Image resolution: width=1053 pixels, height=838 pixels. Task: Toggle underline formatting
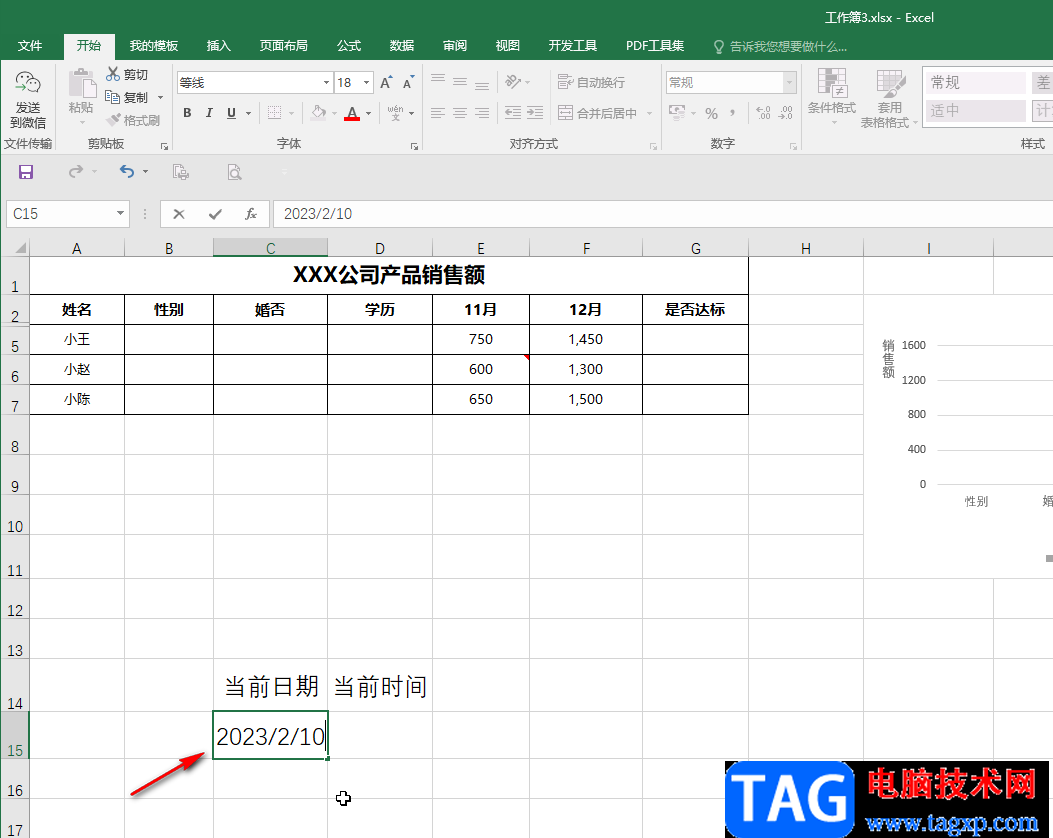[231, 113]
